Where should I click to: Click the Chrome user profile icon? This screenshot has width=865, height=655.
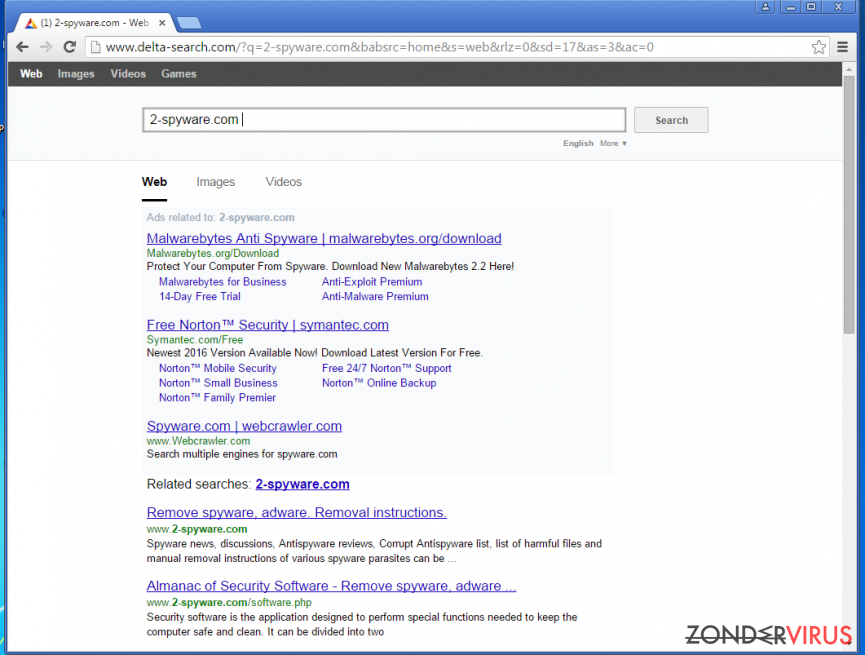click(766, 7)
